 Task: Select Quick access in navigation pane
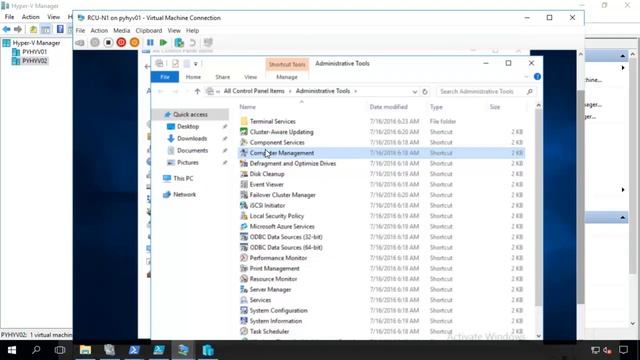190,114
